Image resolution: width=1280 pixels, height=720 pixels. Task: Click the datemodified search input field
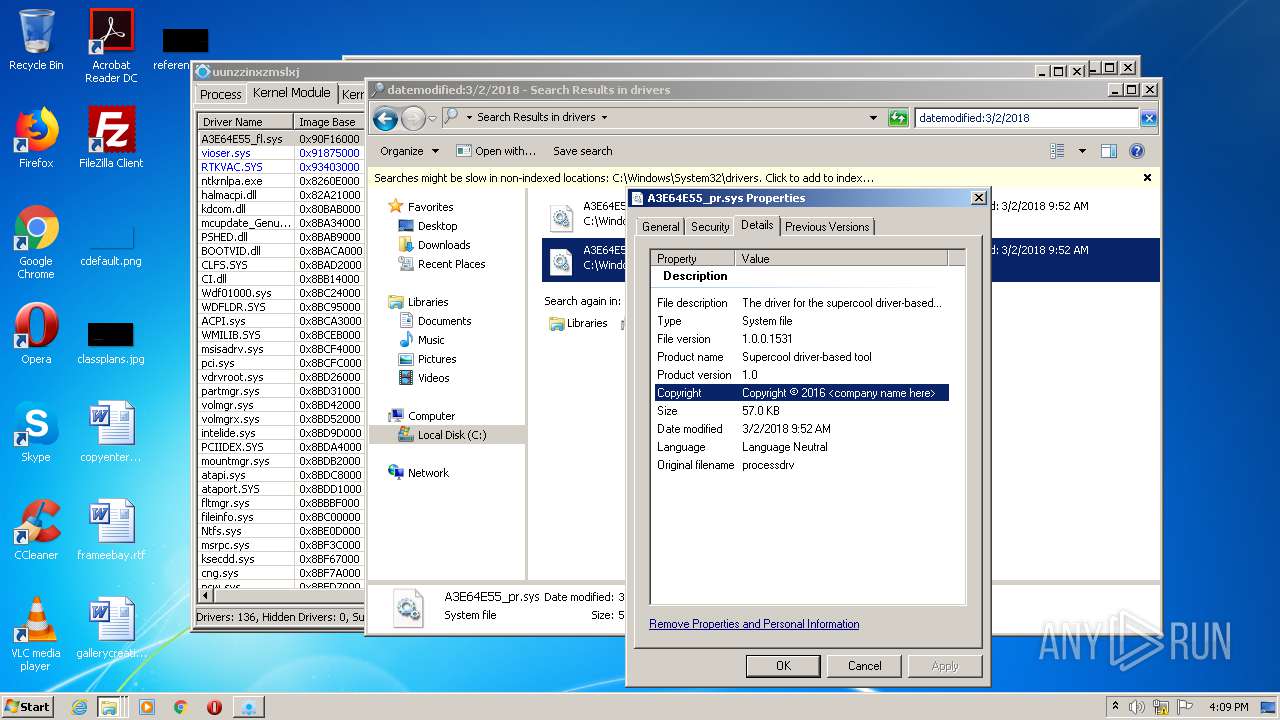[x=1027, y=118]
